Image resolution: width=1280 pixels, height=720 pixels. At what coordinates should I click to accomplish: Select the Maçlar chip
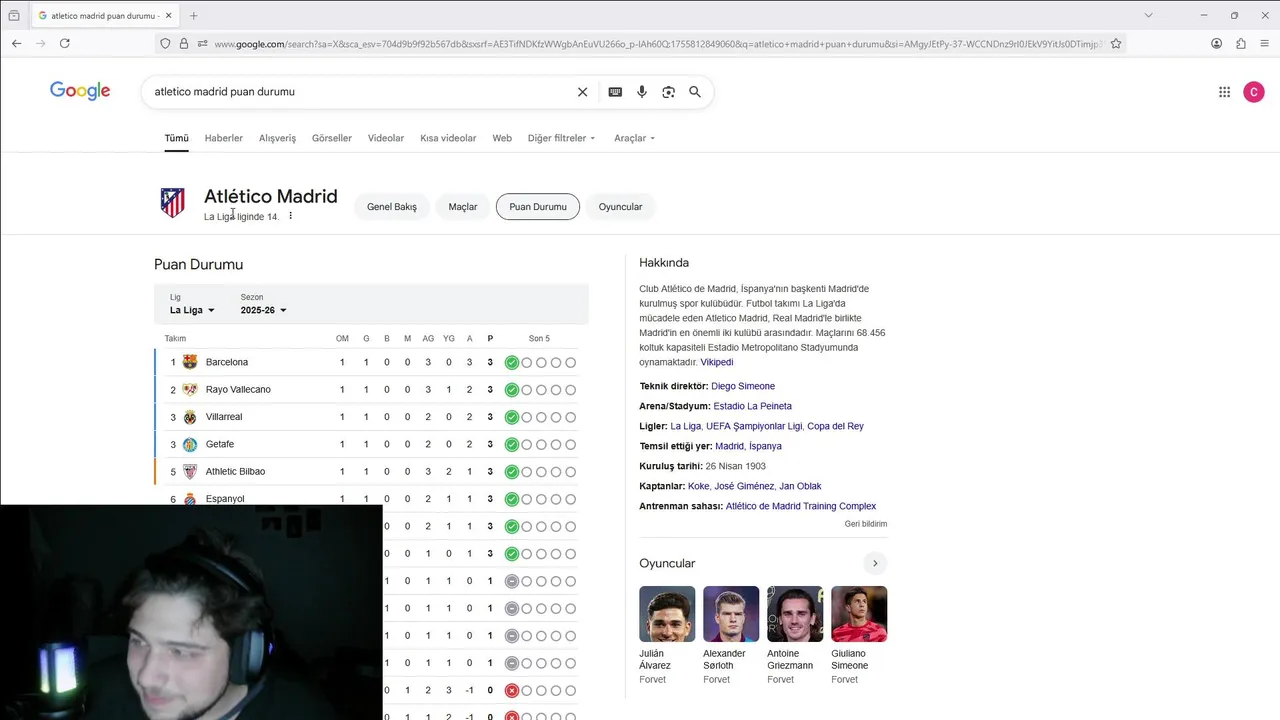[463, 207]
